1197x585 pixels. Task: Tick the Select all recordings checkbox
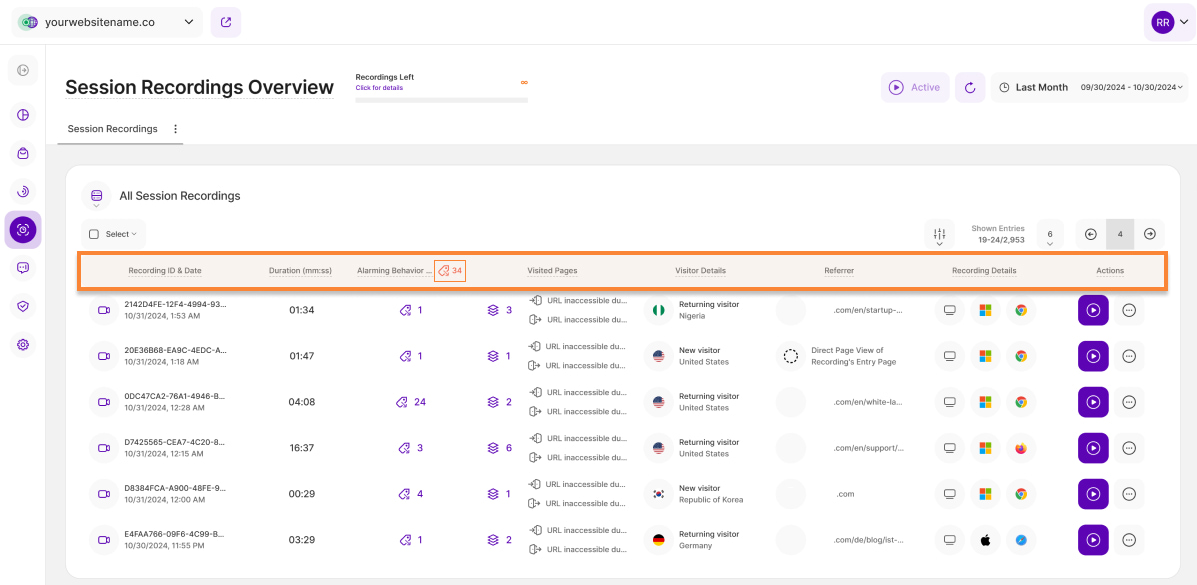click(x=94, y=234)
